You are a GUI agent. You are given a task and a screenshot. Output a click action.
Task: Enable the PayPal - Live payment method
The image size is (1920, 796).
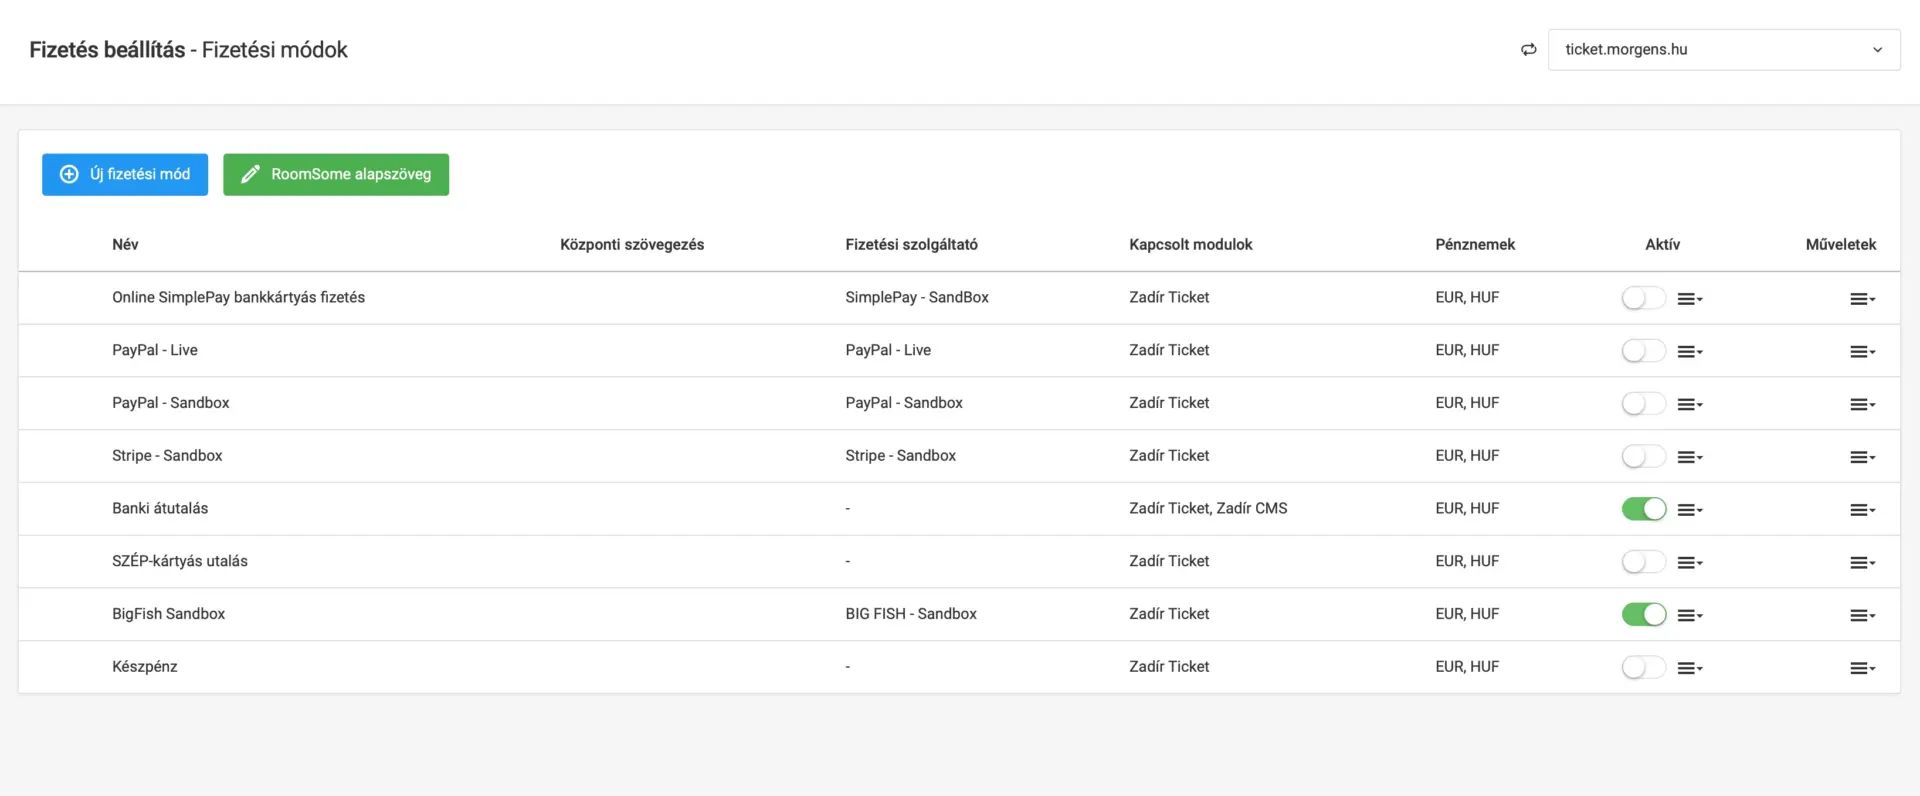1643,351
